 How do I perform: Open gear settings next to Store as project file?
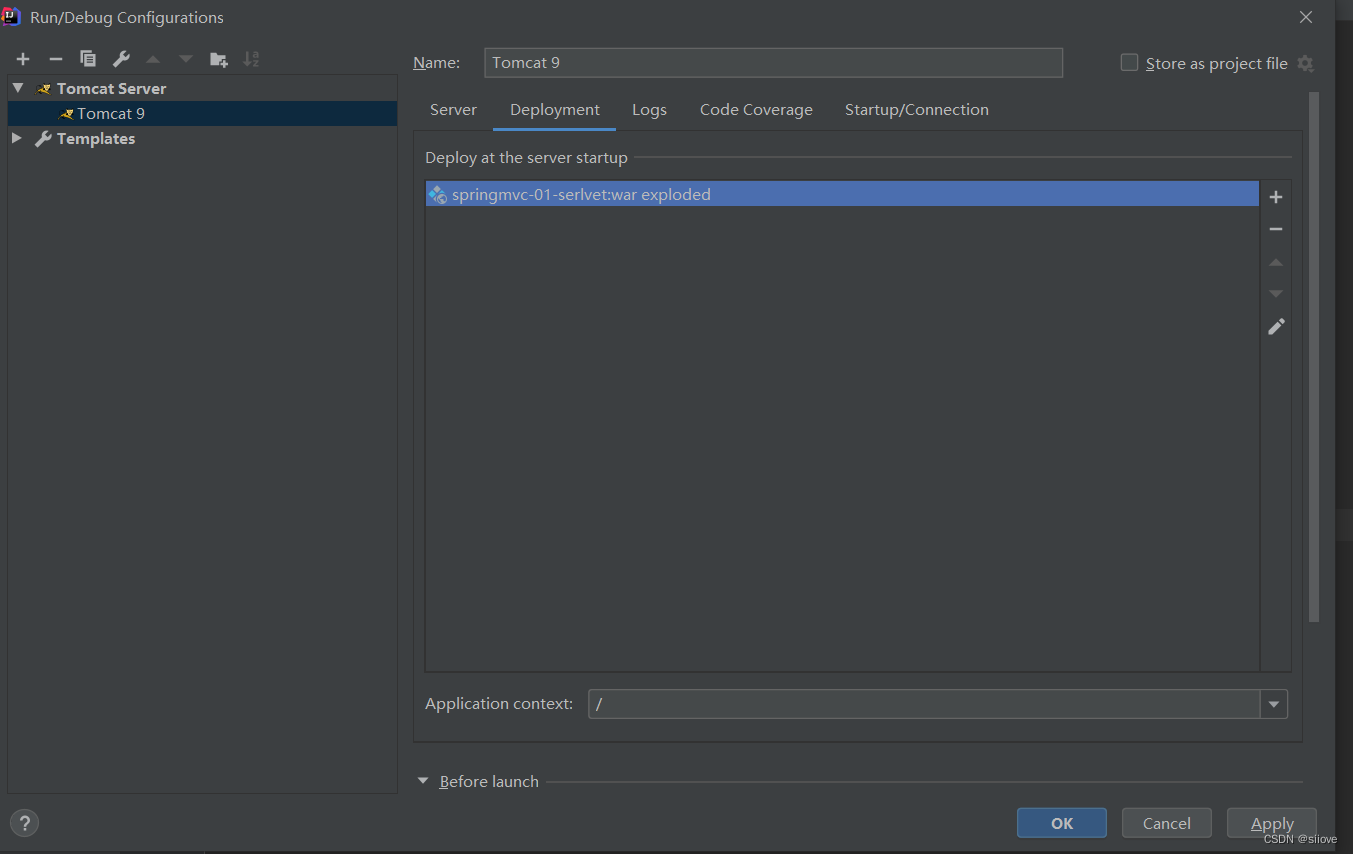click(x=1305, y=63)
